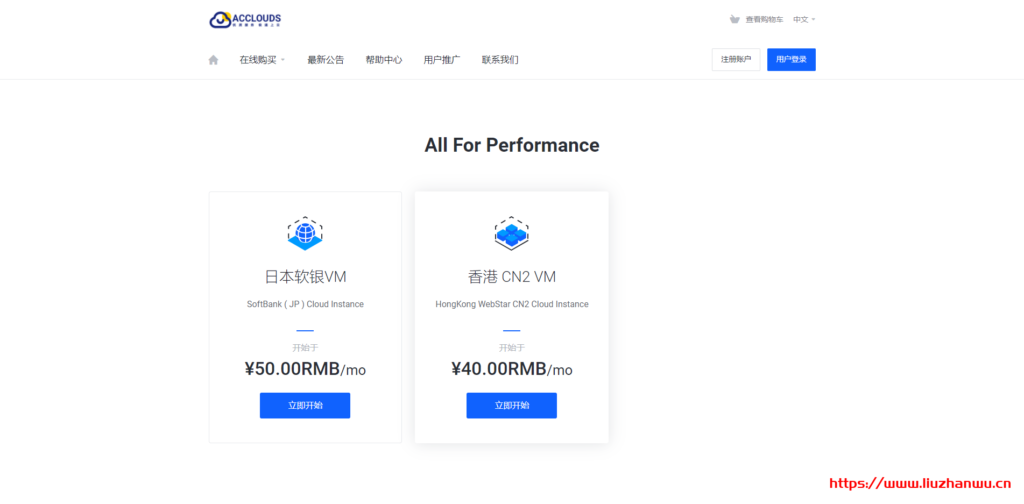The width and height of the screenshot is (1024, 504).
Task: Open the 查看购物车 link
Action: point(764,19)
